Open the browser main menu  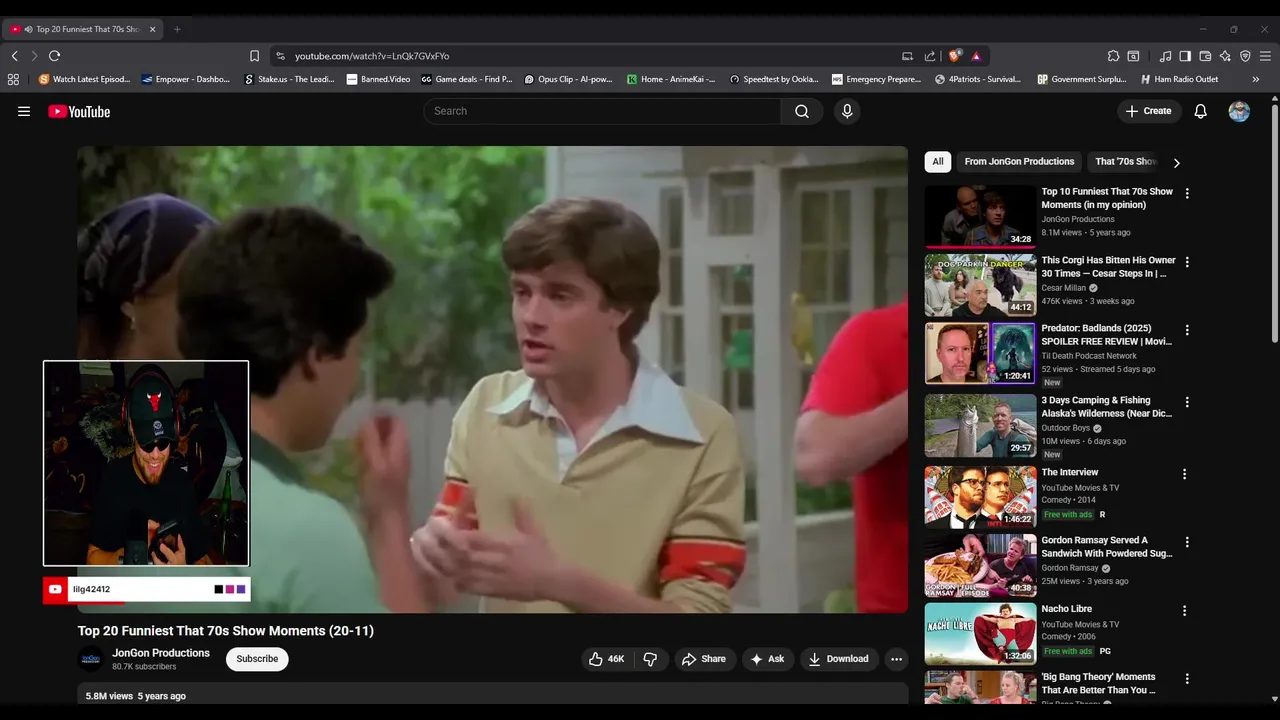point(1266,56)
